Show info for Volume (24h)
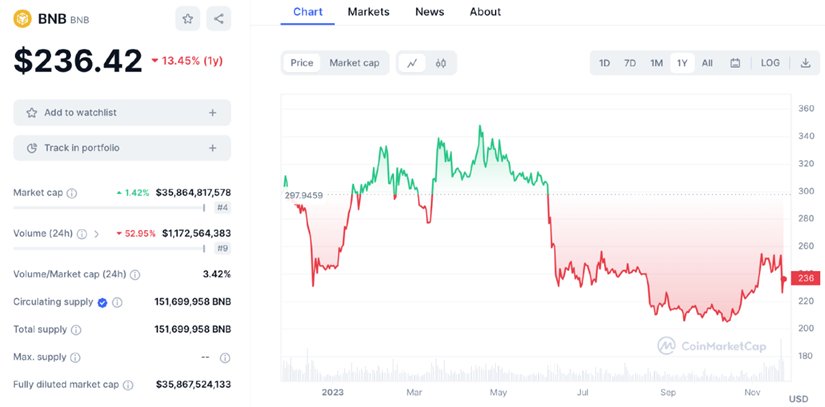Viewport: 825px width, 407px height. (82, 233)
